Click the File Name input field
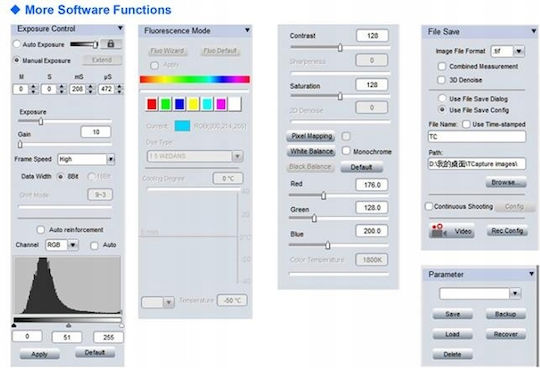 pos(477,137)
